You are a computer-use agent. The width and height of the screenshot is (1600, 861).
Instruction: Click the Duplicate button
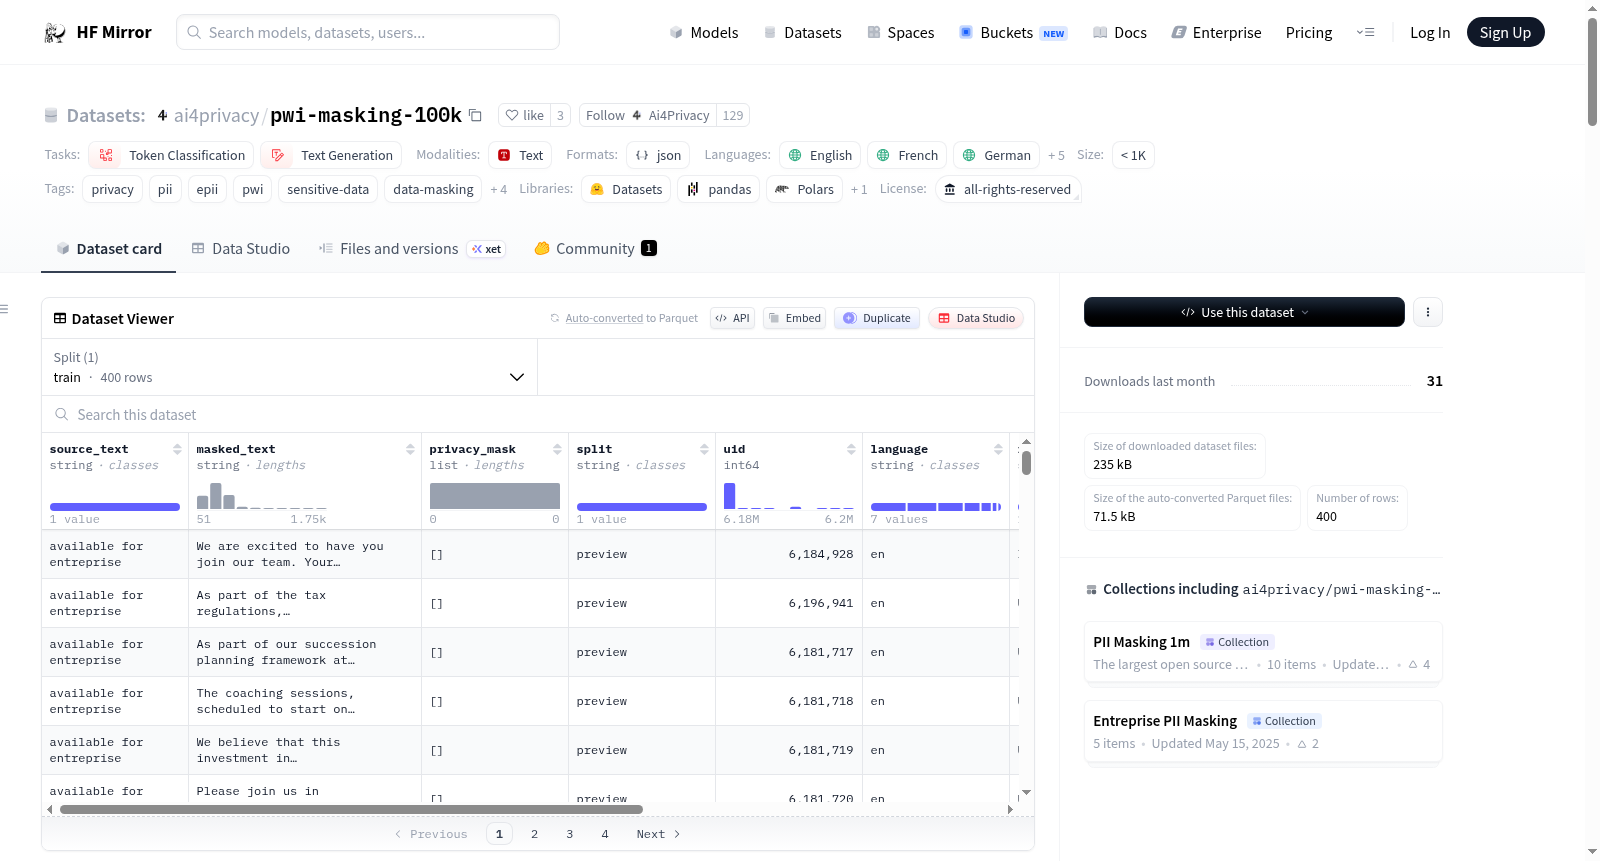(876, 319)
